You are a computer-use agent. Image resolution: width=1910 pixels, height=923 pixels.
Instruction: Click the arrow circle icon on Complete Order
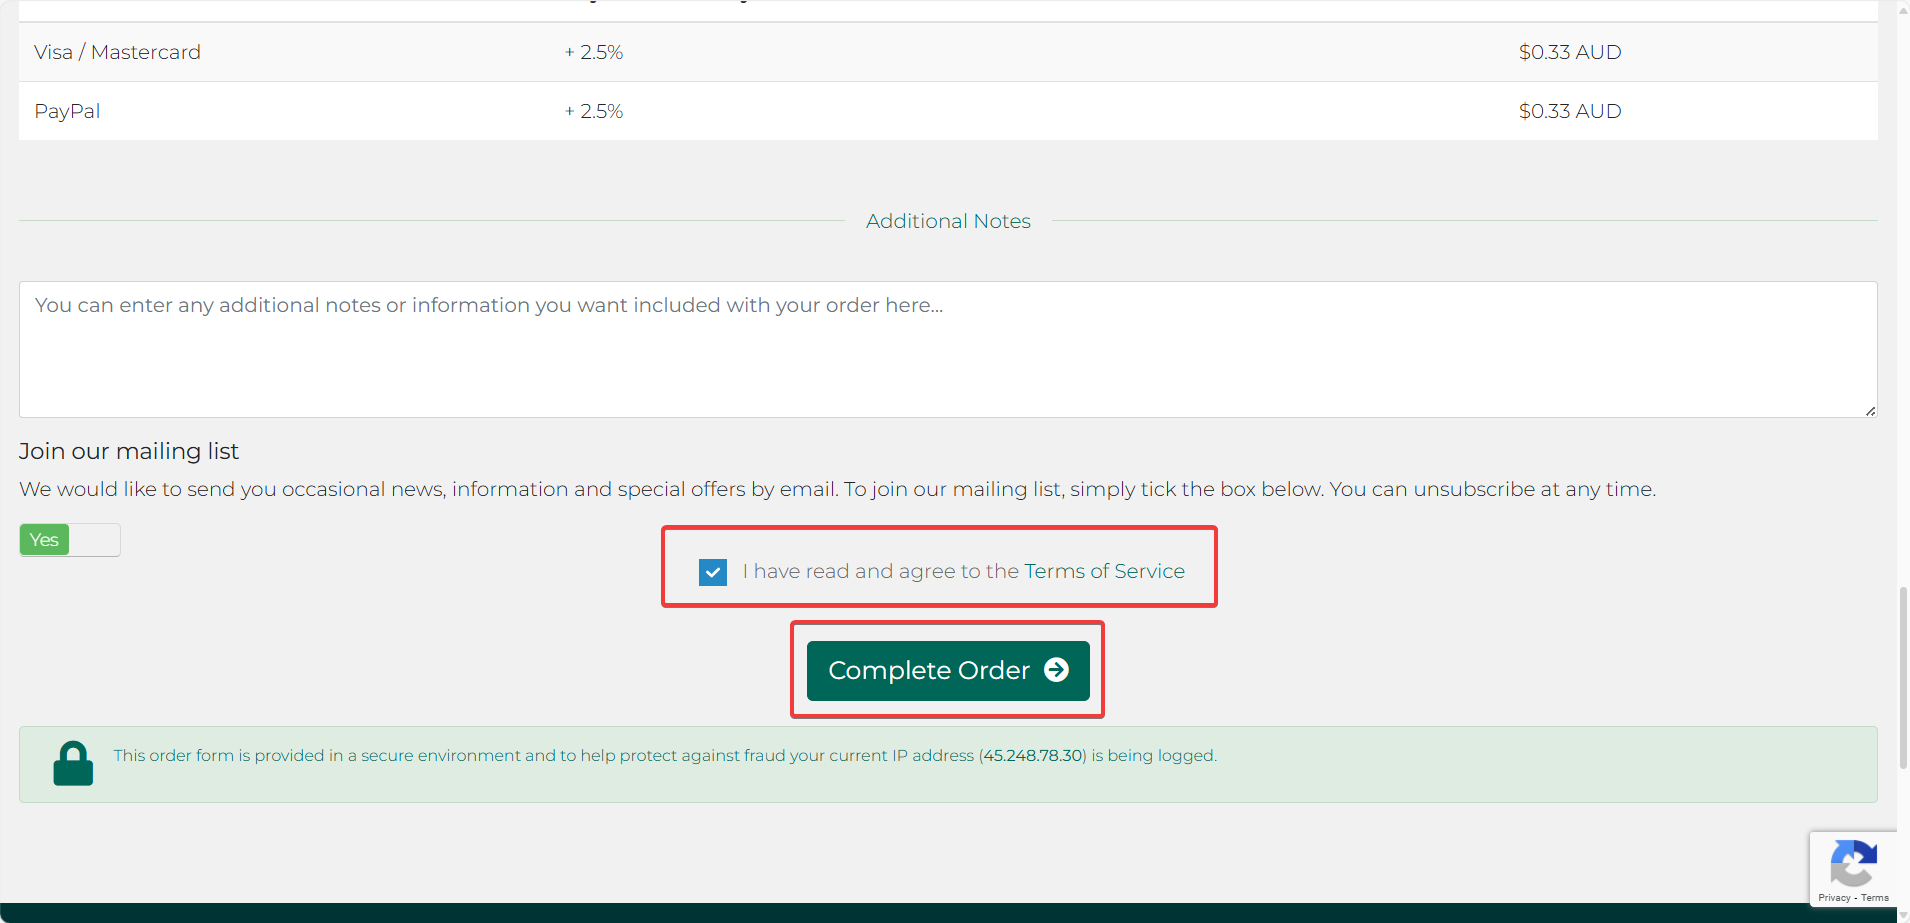pyautogui.click(x=1056, y=670)
